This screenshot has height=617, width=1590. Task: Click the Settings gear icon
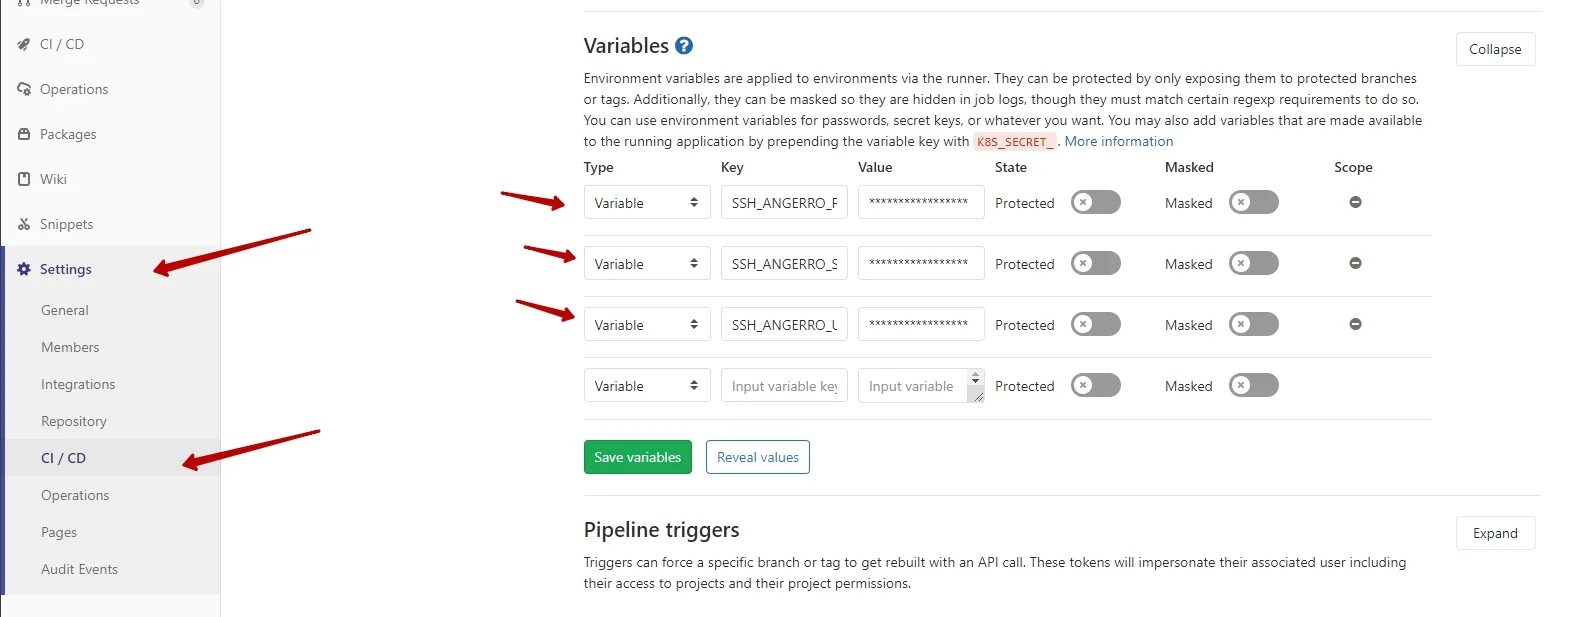coord(24,269)
